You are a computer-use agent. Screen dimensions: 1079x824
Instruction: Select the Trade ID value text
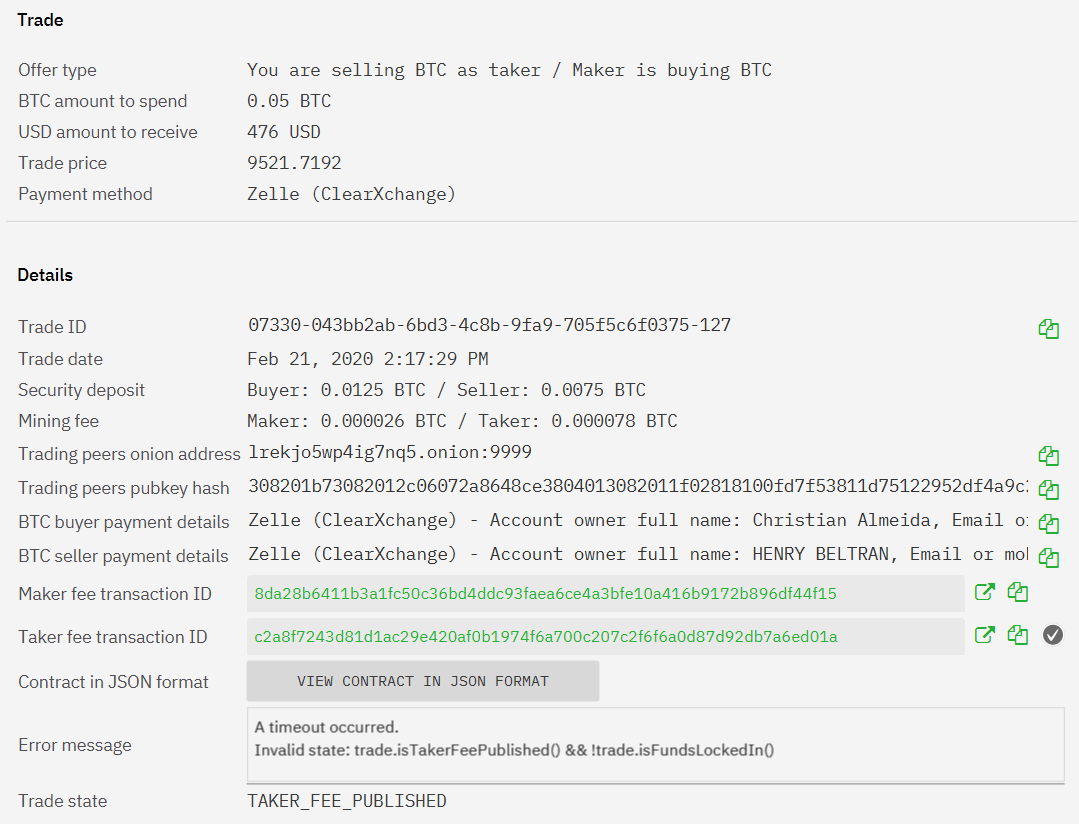tap(489, 325)
